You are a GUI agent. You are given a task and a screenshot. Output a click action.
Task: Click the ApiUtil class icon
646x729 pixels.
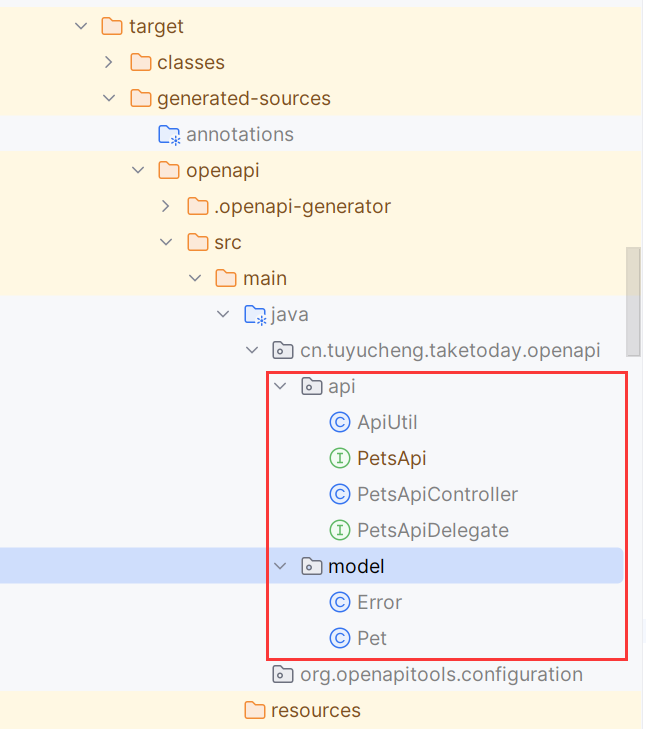(x=340, y=422)
